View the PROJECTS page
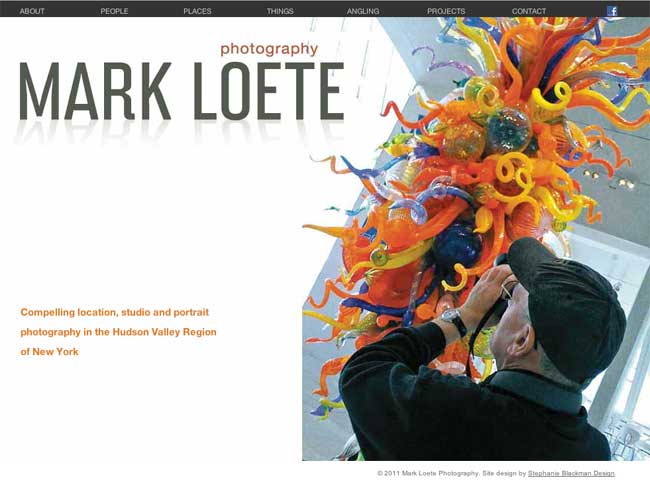 coord(446,11)
